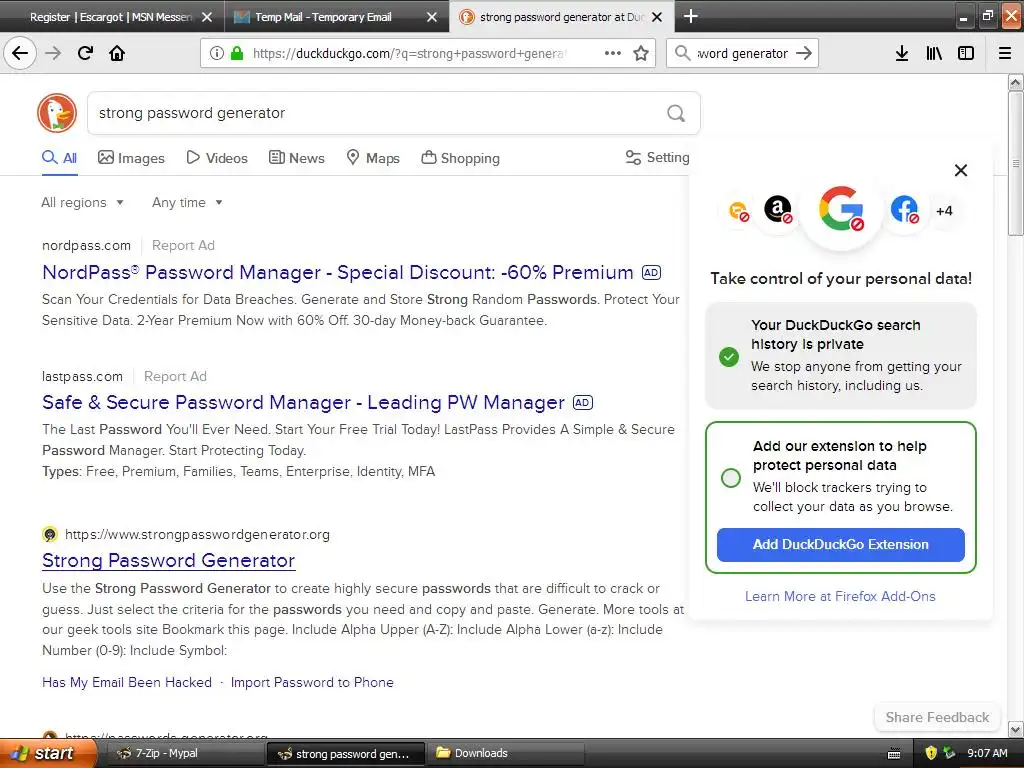Submit the toolbar search with arrow
Image resolution: width=1024 pixels, height=768 pixels.
point(804,53)
